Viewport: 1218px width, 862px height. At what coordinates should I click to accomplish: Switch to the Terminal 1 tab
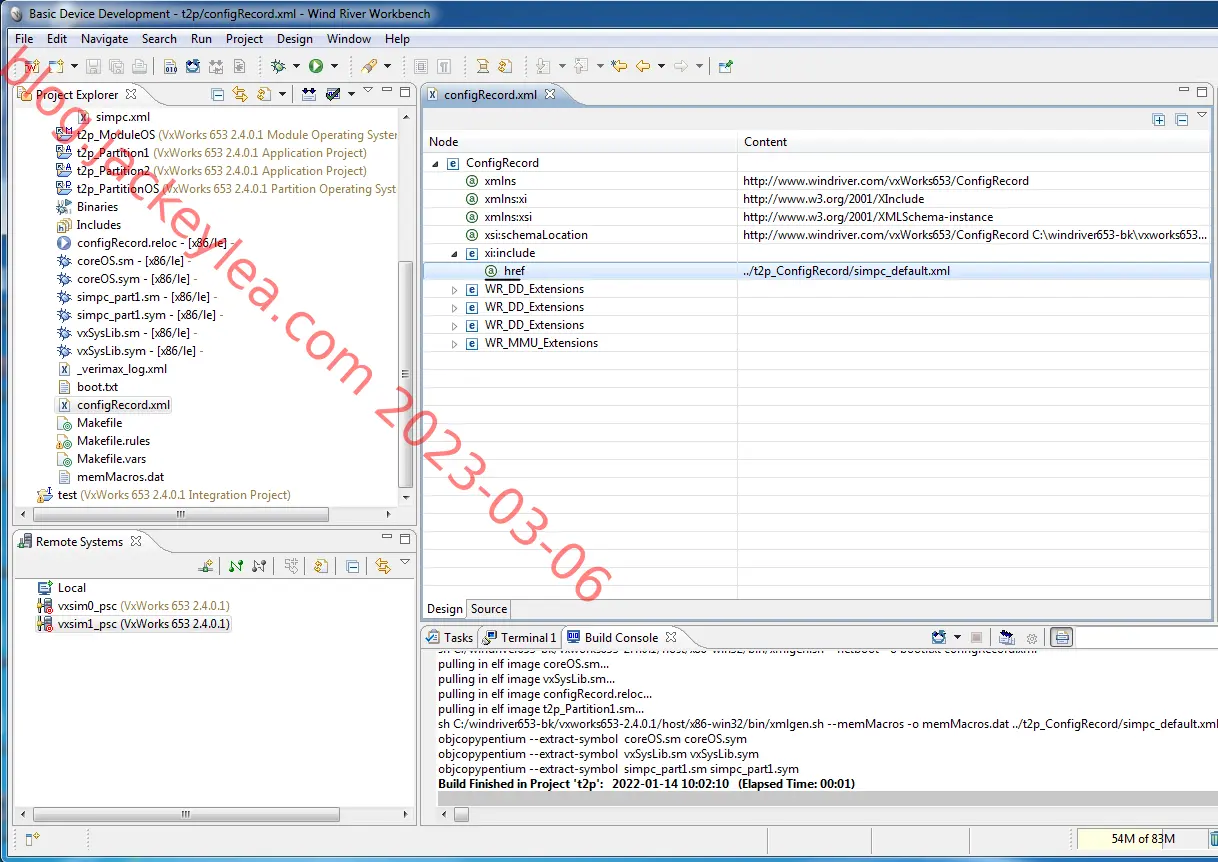tap(519, 637)
